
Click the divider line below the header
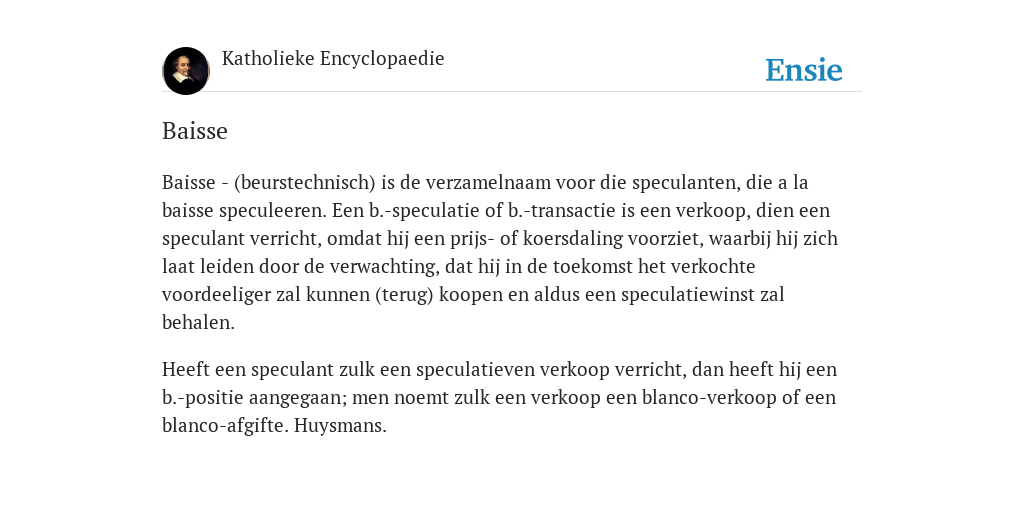512,91
